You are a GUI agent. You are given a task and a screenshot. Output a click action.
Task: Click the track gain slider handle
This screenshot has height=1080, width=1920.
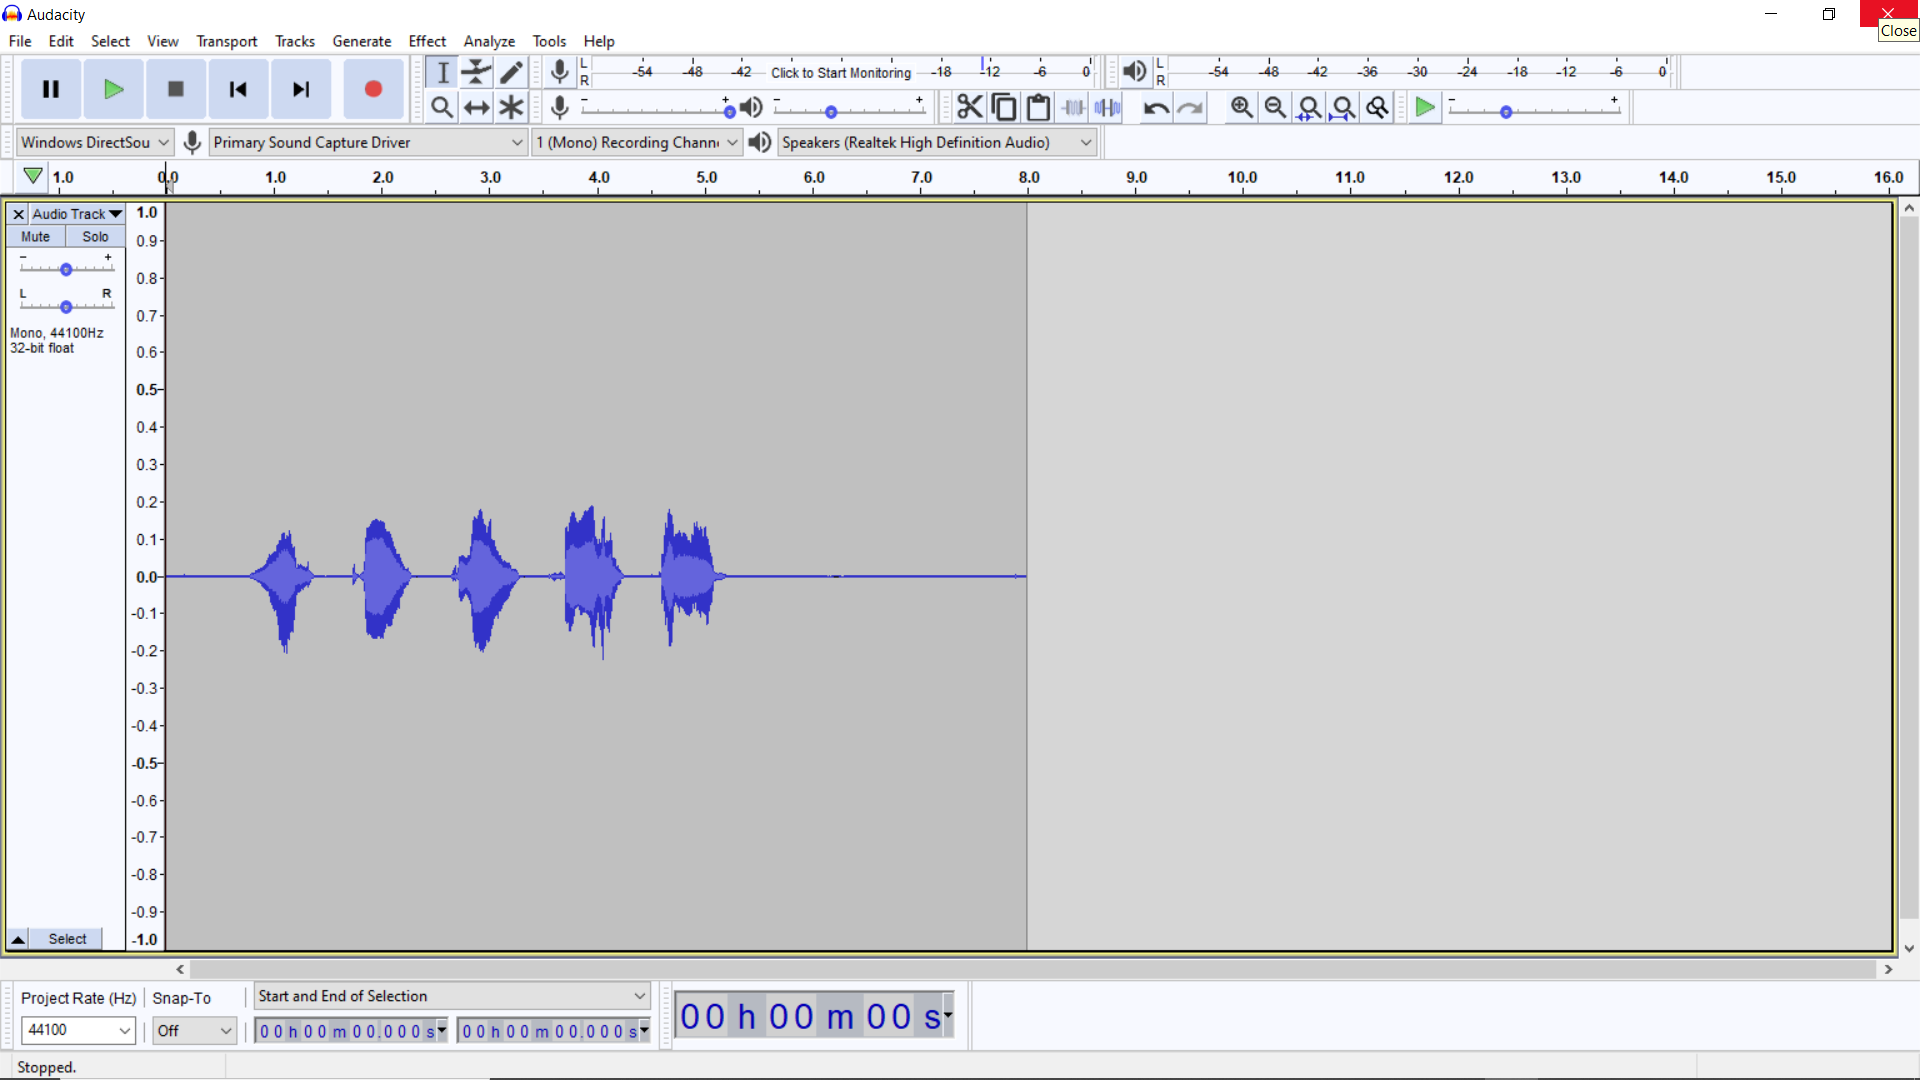pos(66,270)
